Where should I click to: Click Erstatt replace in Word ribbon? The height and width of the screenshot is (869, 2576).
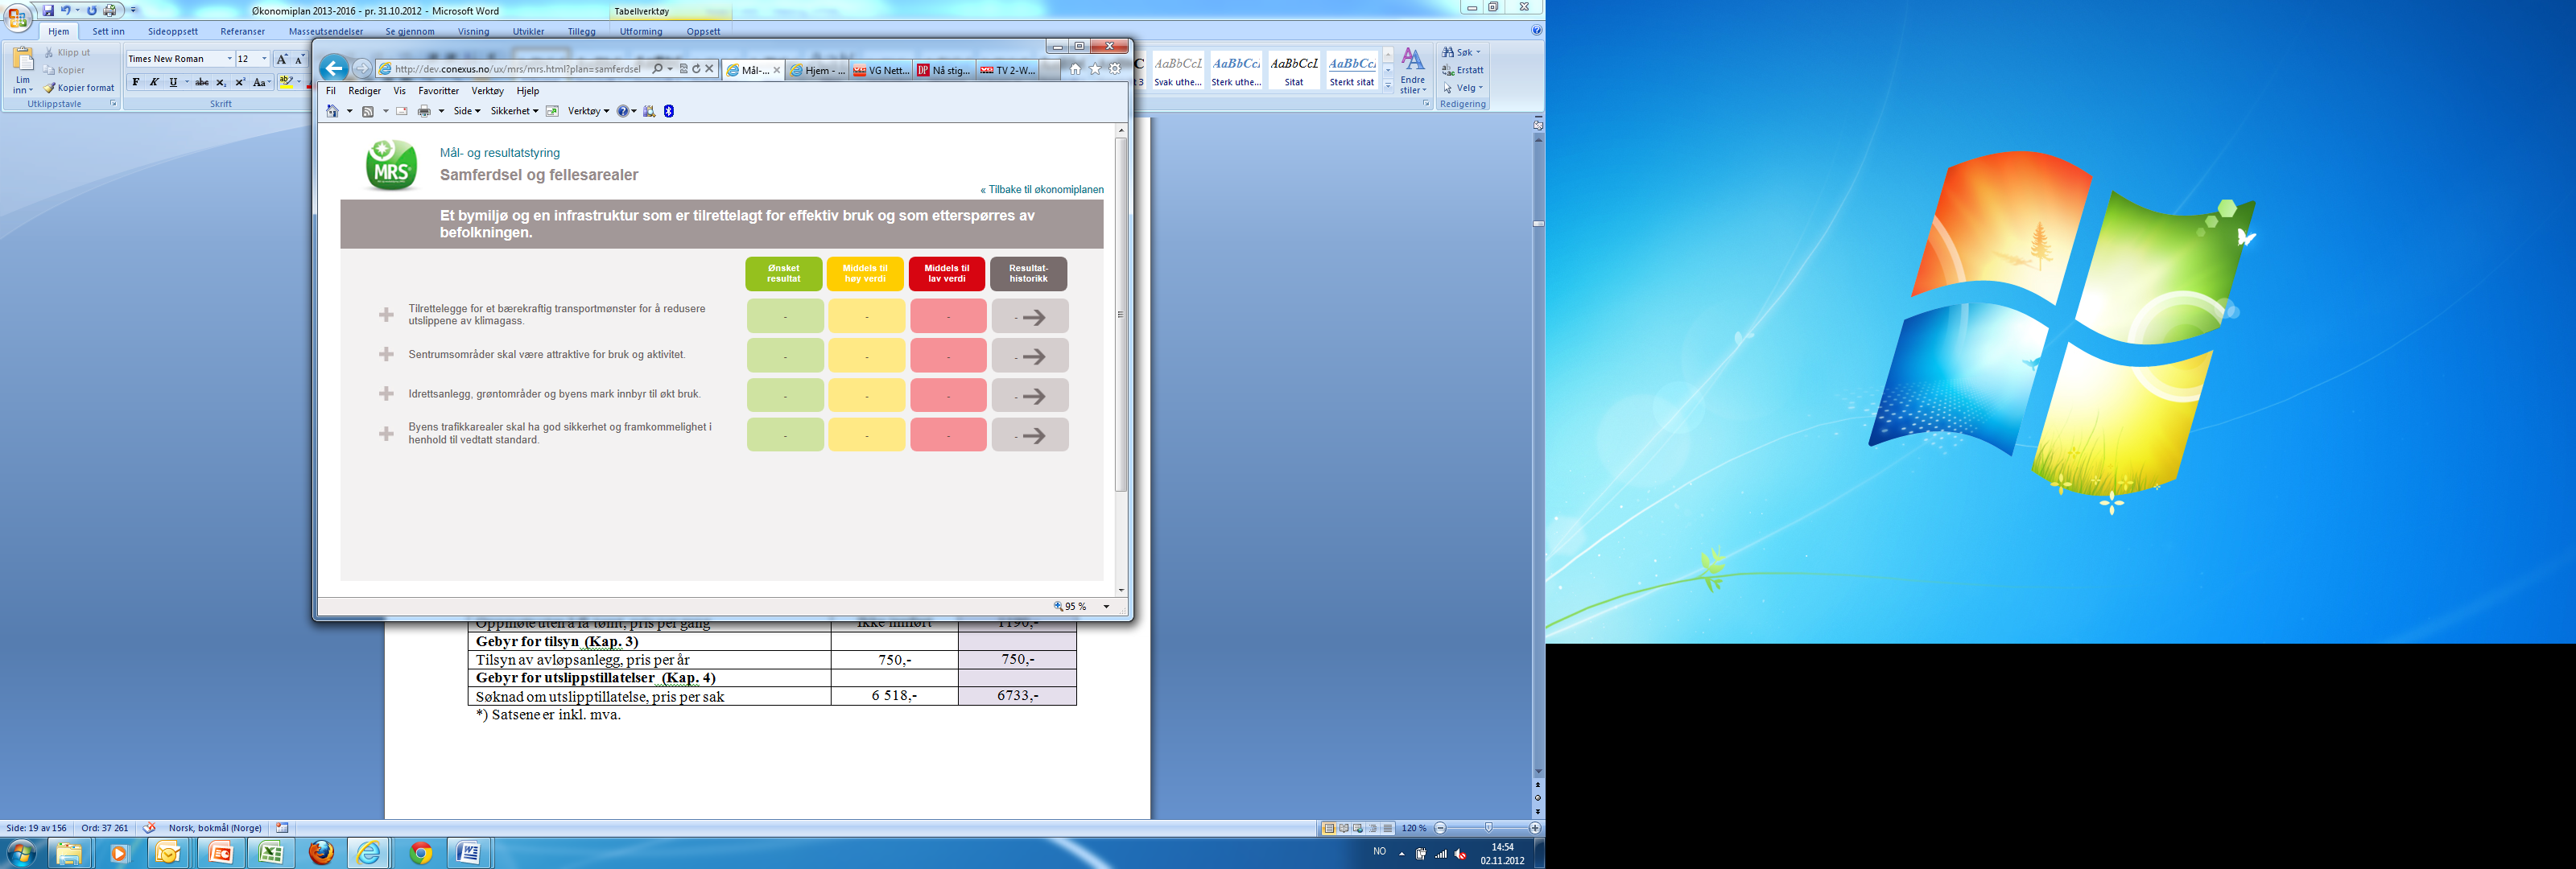pos(1463,70)
